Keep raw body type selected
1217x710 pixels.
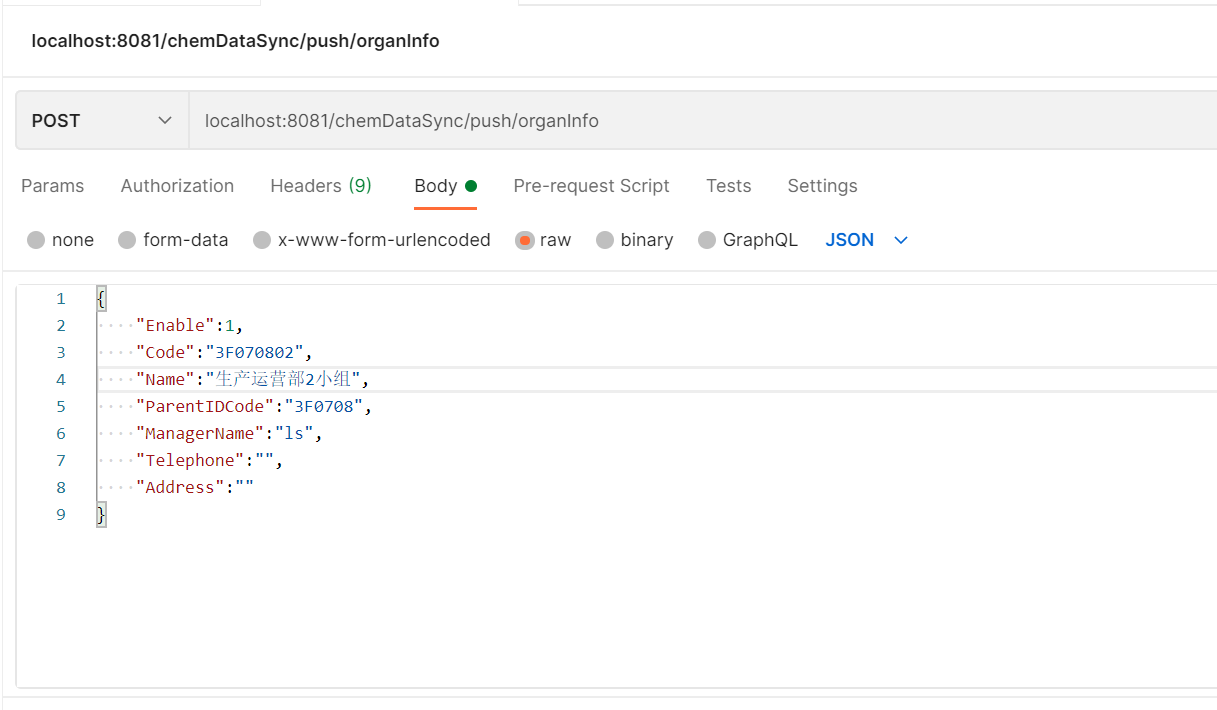tap(543, 239)
